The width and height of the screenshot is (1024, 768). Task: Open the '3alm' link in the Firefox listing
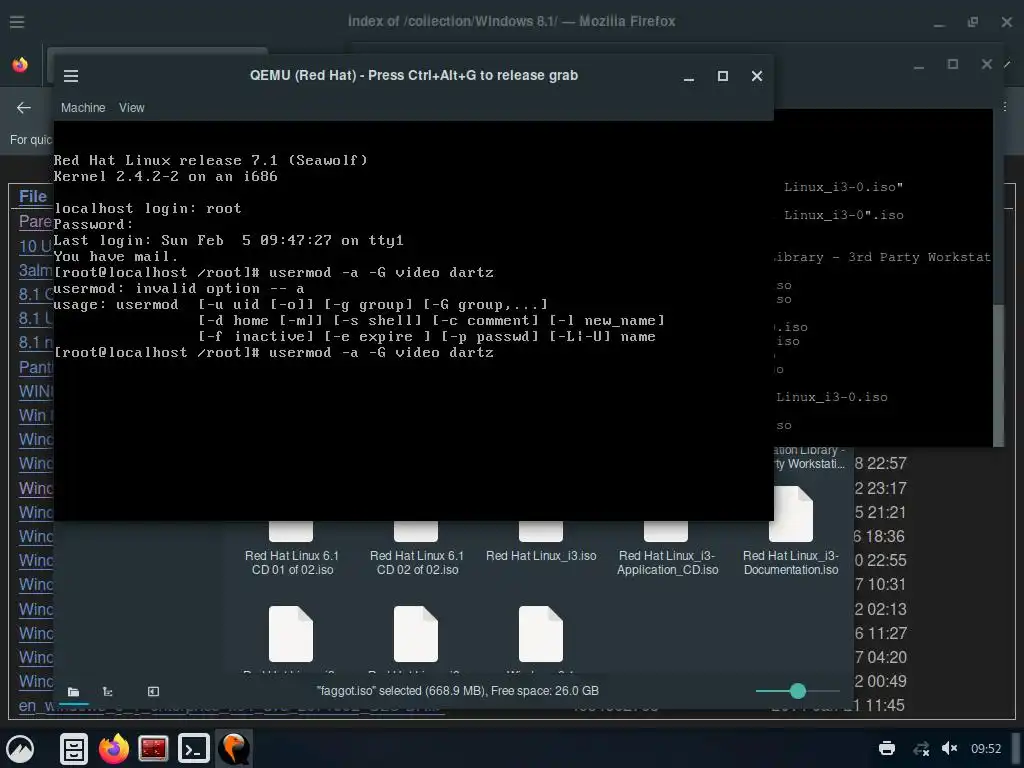click(x=35, y=270)
